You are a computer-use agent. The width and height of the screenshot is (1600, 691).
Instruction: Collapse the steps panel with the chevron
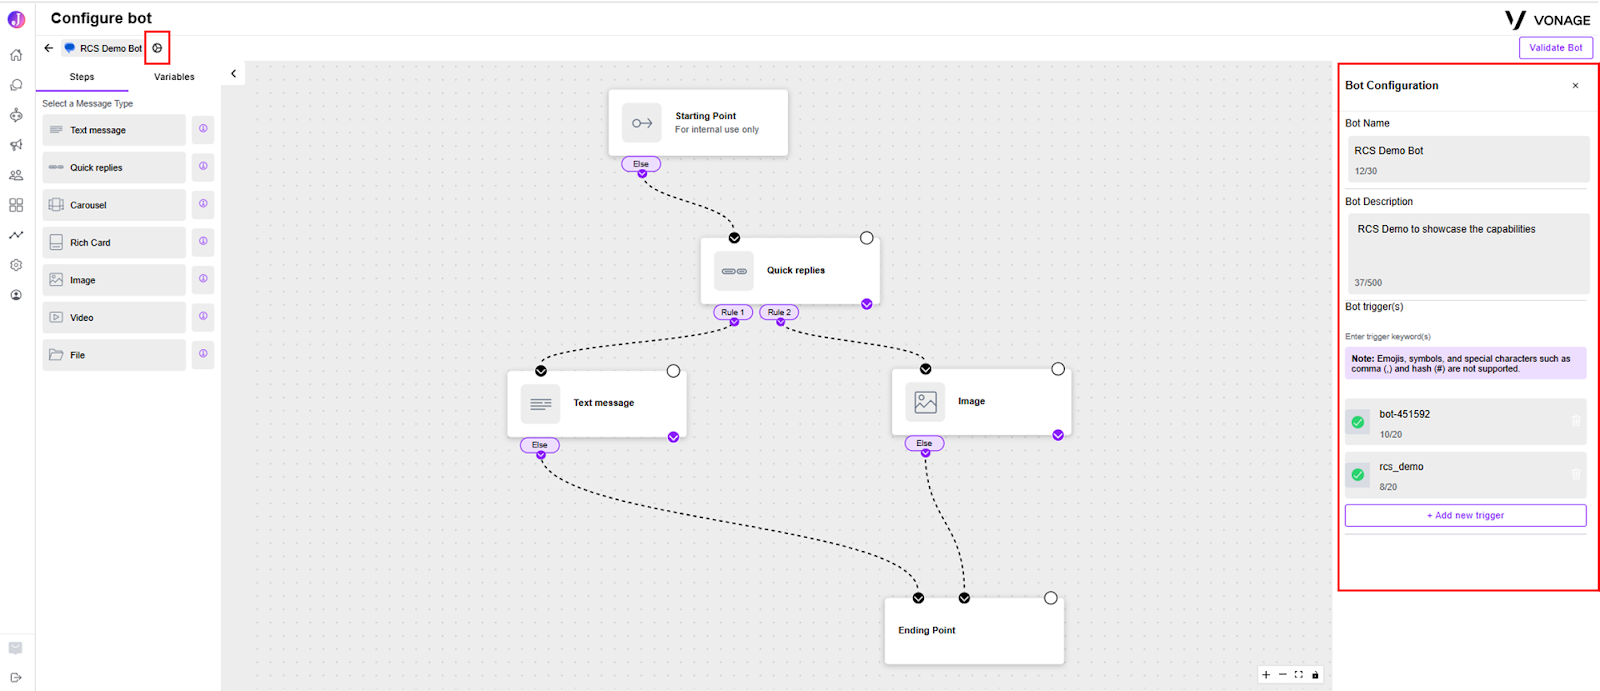coord(233,74)
